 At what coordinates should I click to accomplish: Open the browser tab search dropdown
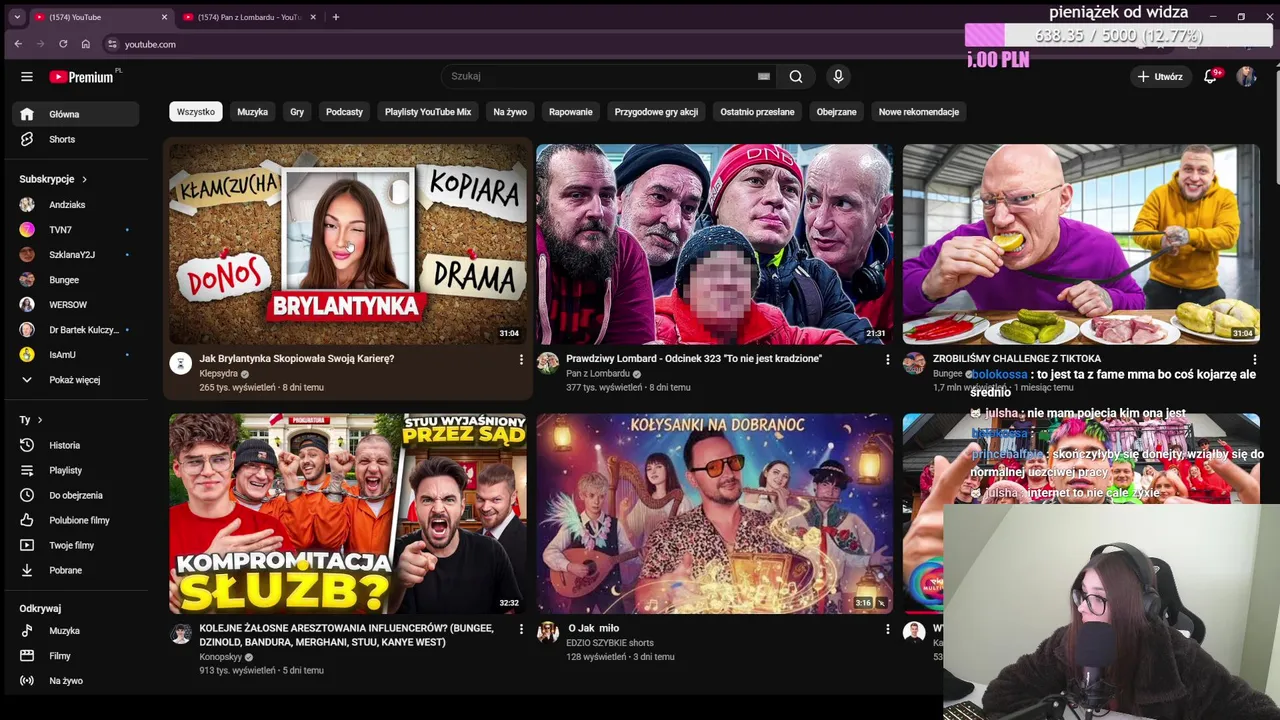[x=17, y=17]
